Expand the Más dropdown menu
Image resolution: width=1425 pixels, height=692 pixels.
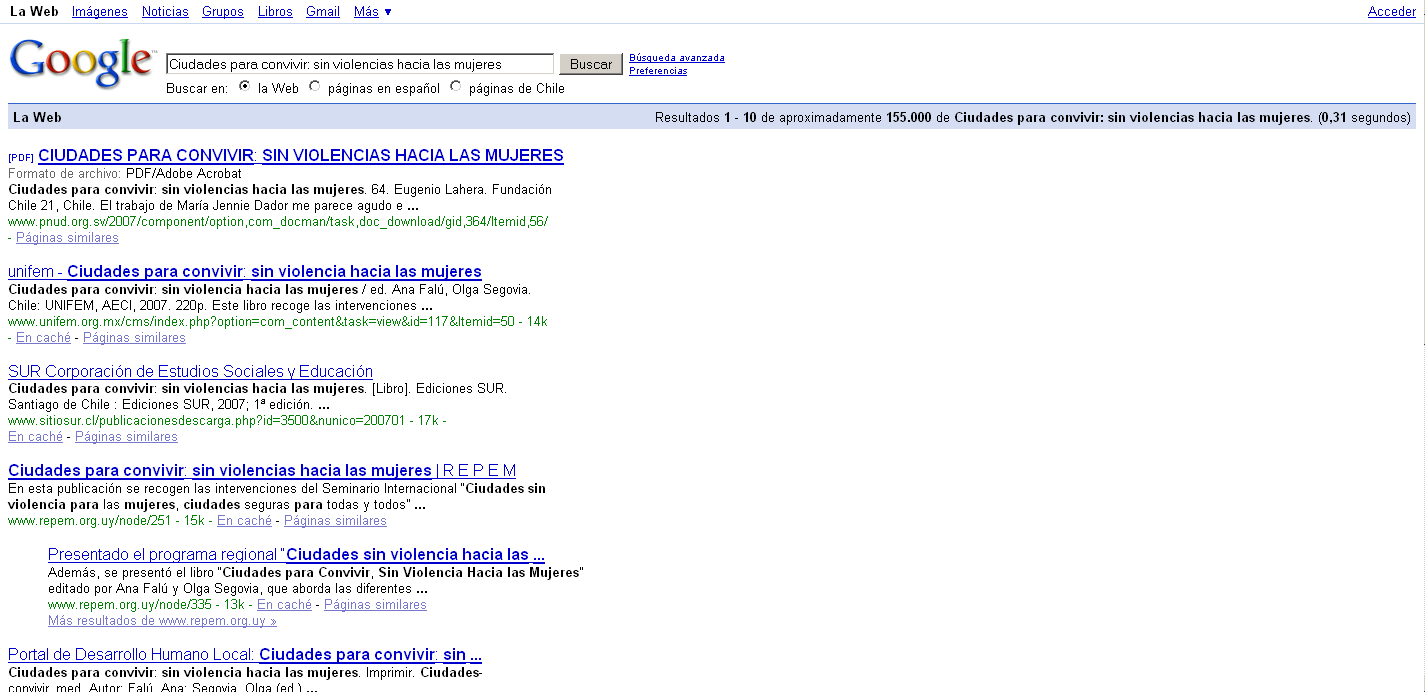coord(373,12)
